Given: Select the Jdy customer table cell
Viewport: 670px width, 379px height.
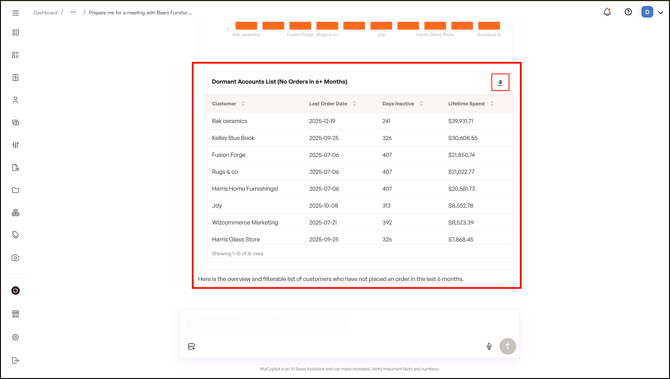Looking at the screenshot, I should click(217, 206).
